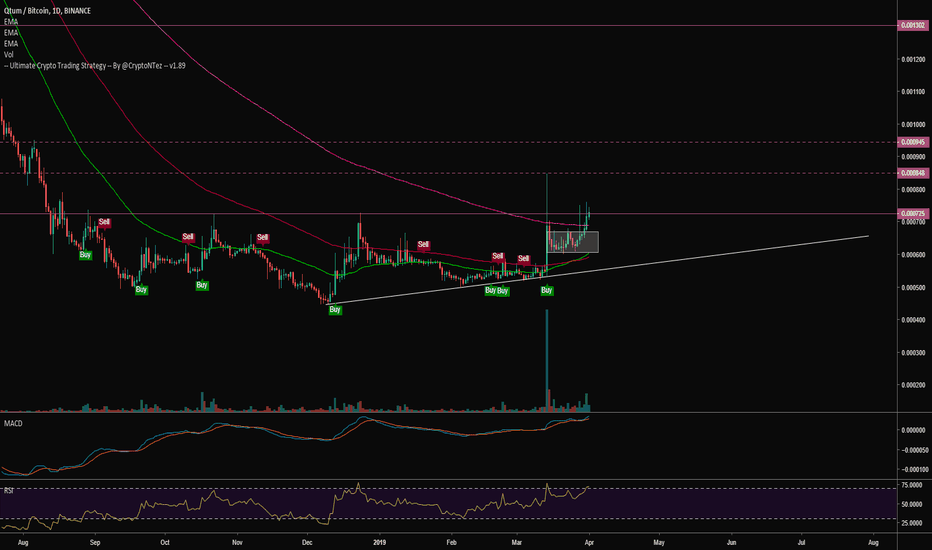This screenshot has height=550, width=932.
Task: Click the Buy marker in late October
Action: [x=202, y=285]
